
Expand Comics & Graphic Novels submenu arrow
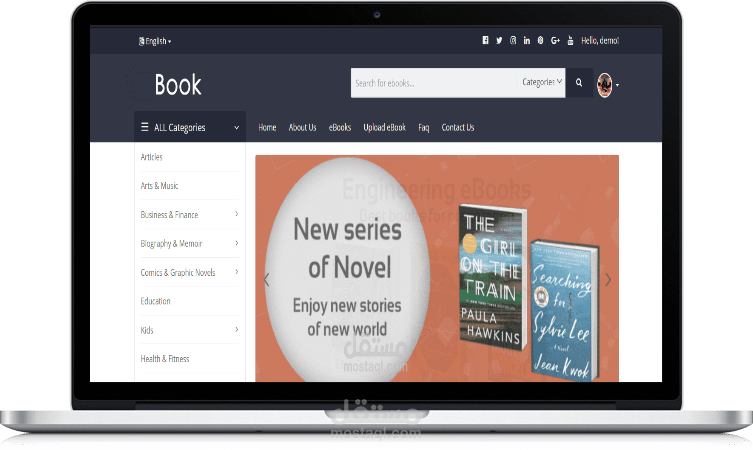click(237, 272)
